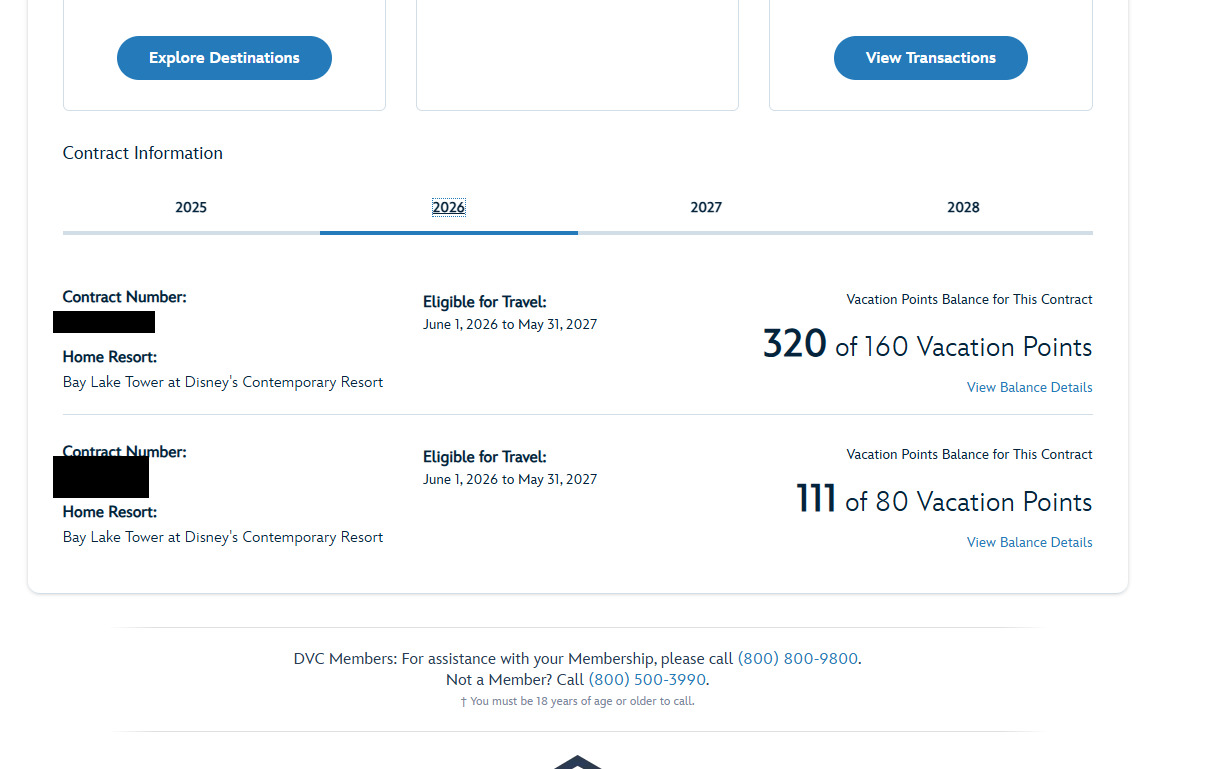Switch to the 2027 tab

pos(706,208)
